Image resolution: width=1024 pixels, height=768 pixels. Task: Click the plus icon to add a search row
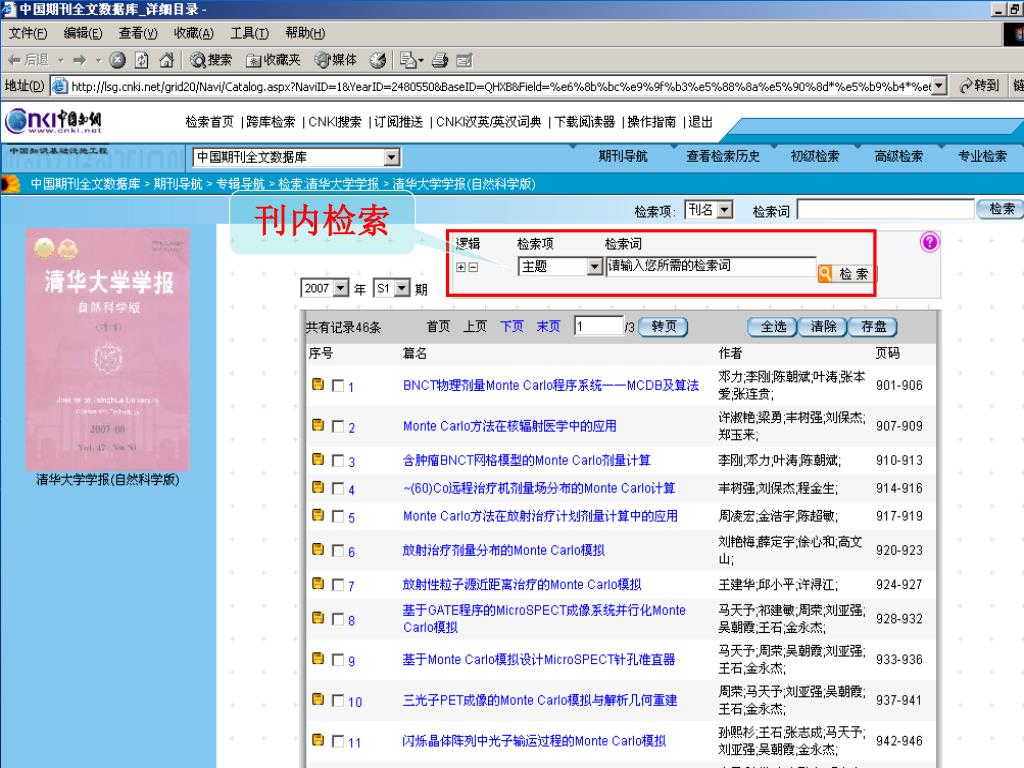460,267
